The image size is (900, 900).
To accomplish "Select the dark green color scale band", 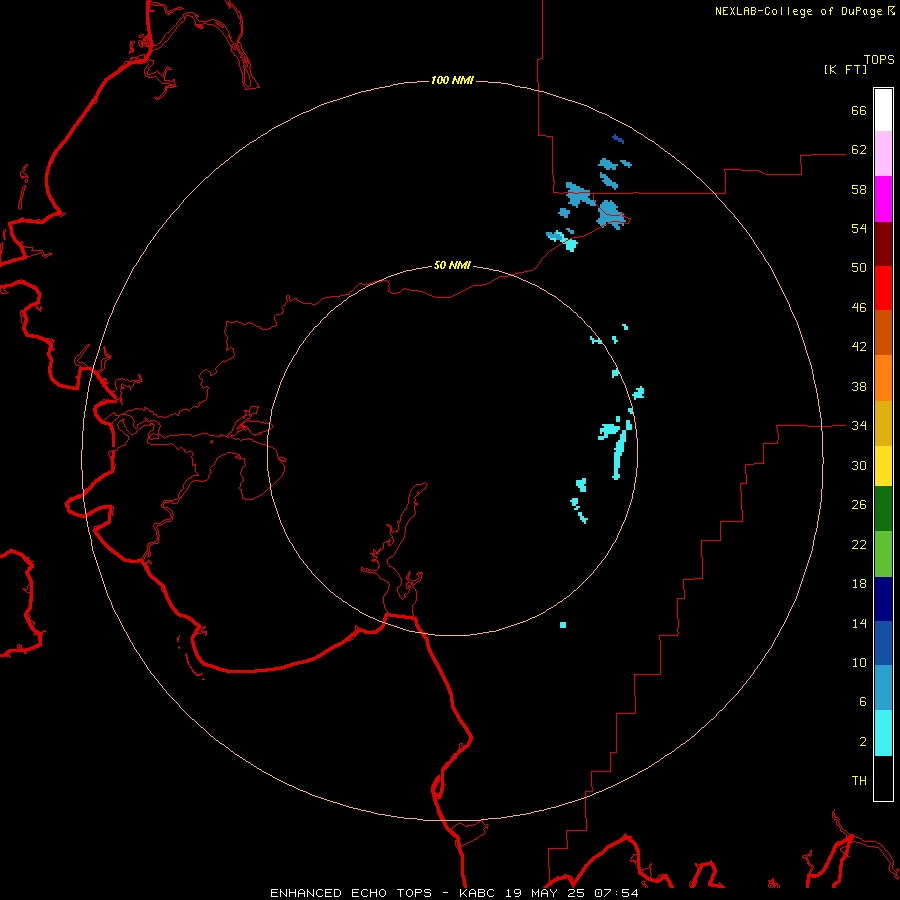I will coord(883,509).
